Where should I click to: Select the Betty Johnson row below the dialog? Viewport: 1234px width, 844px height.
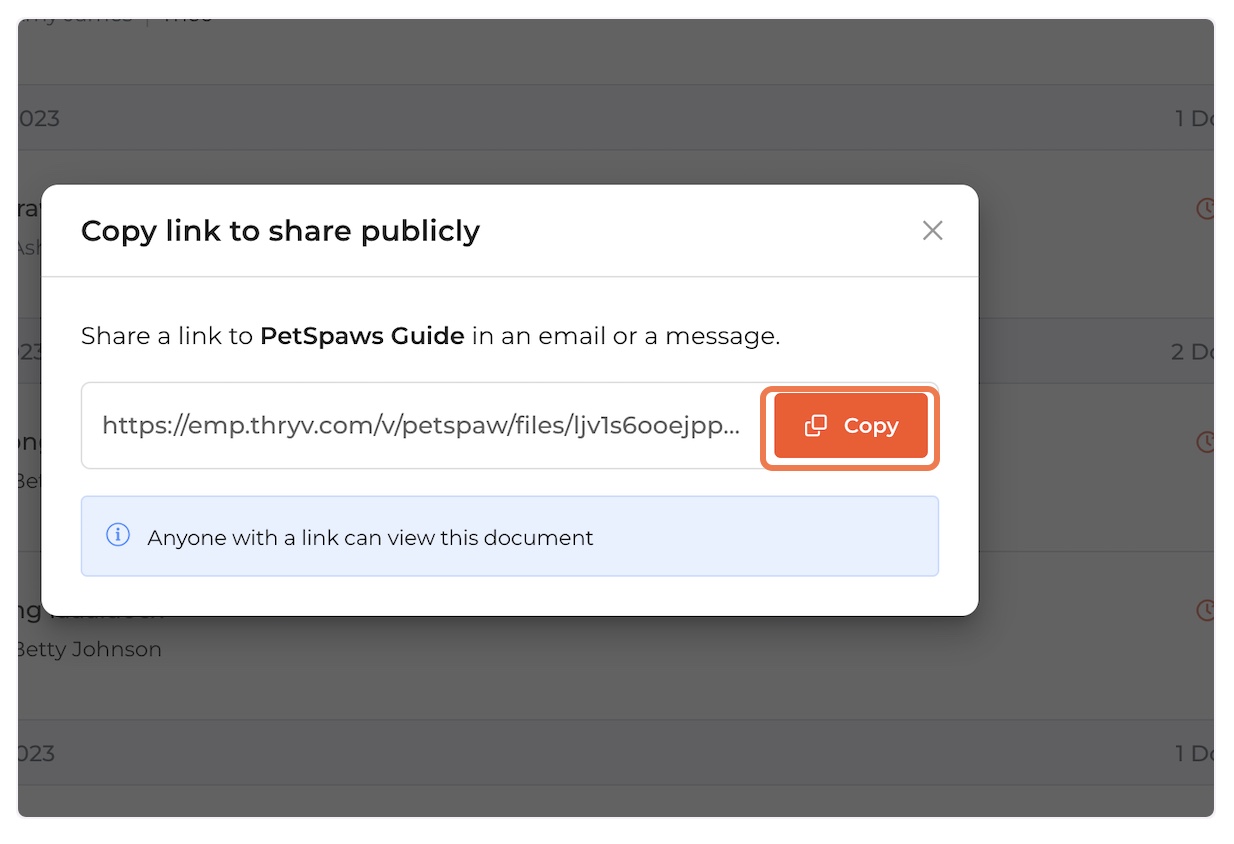click(x=616, y=635)
